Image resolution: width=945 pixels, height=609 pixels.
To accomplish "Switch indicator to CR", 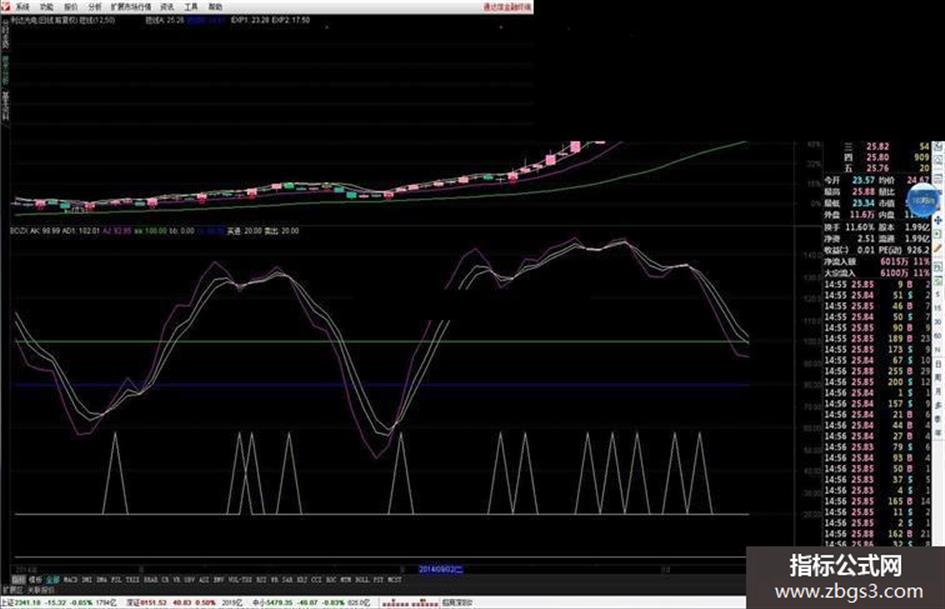I will [x=165, y=579].
